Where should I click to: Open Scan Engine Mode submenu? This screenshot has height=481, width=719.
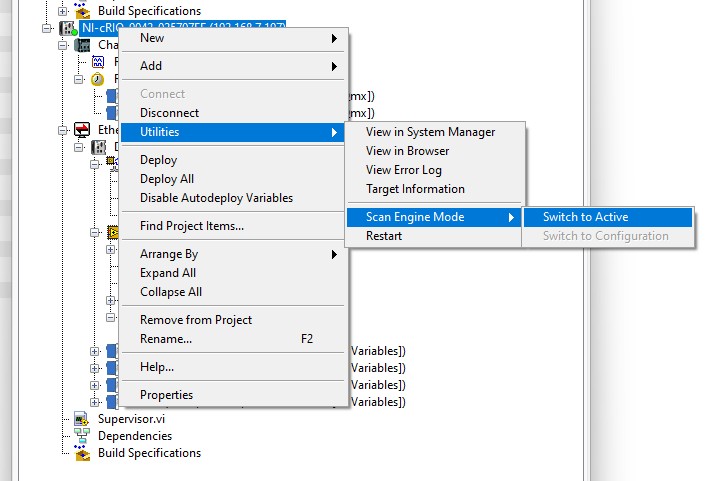[x=434, y=217]
